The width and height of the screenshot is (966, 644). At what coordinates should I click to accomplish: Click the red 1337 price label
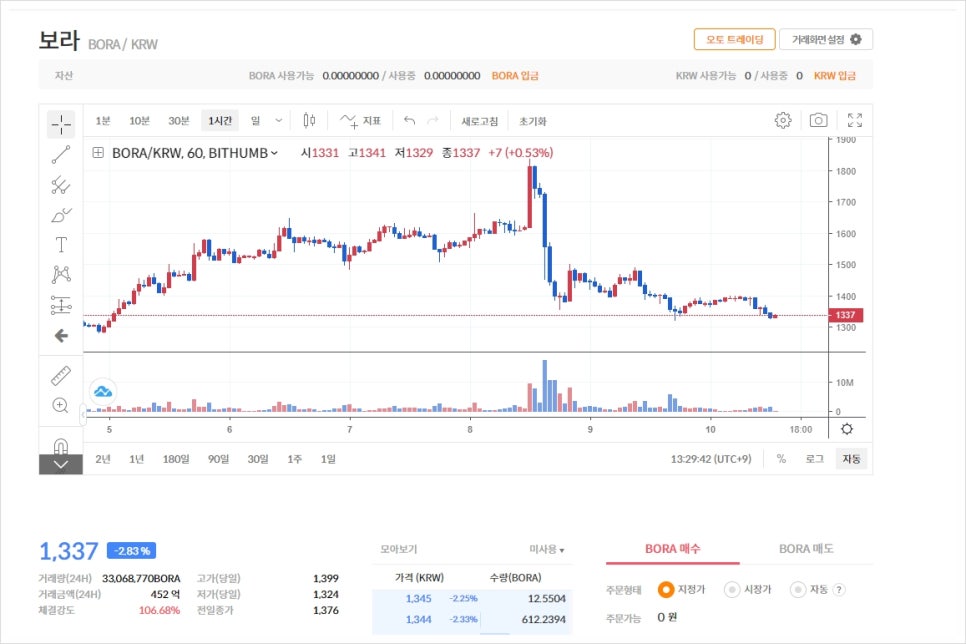(846, 315)
